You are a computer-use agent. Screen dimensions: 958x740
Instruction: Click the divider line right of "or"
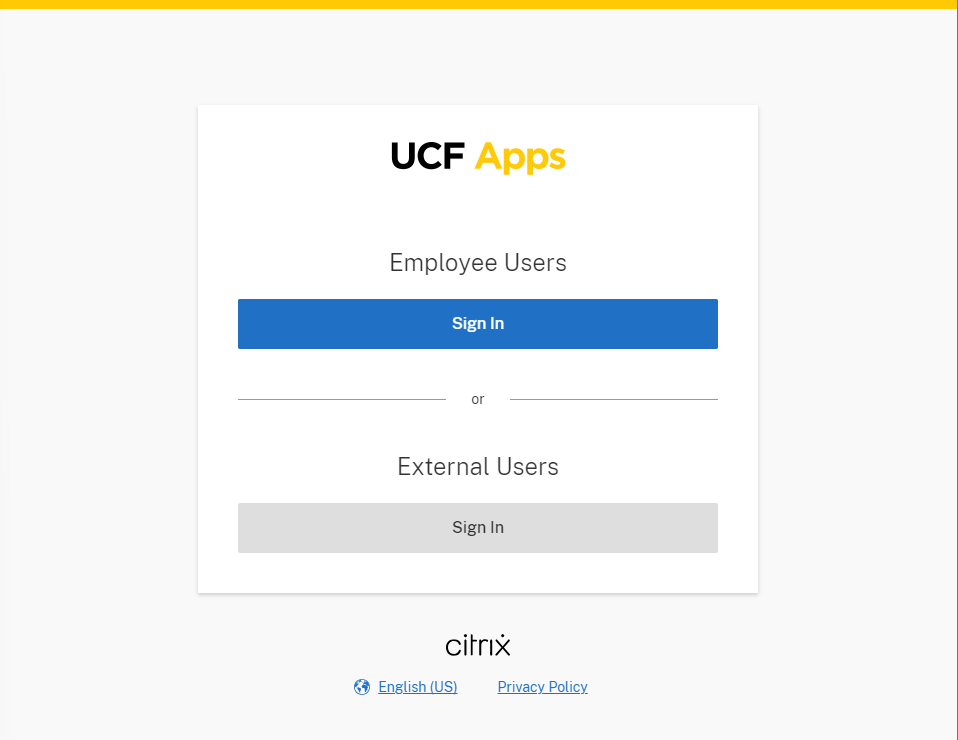click(x=614, y=400)
